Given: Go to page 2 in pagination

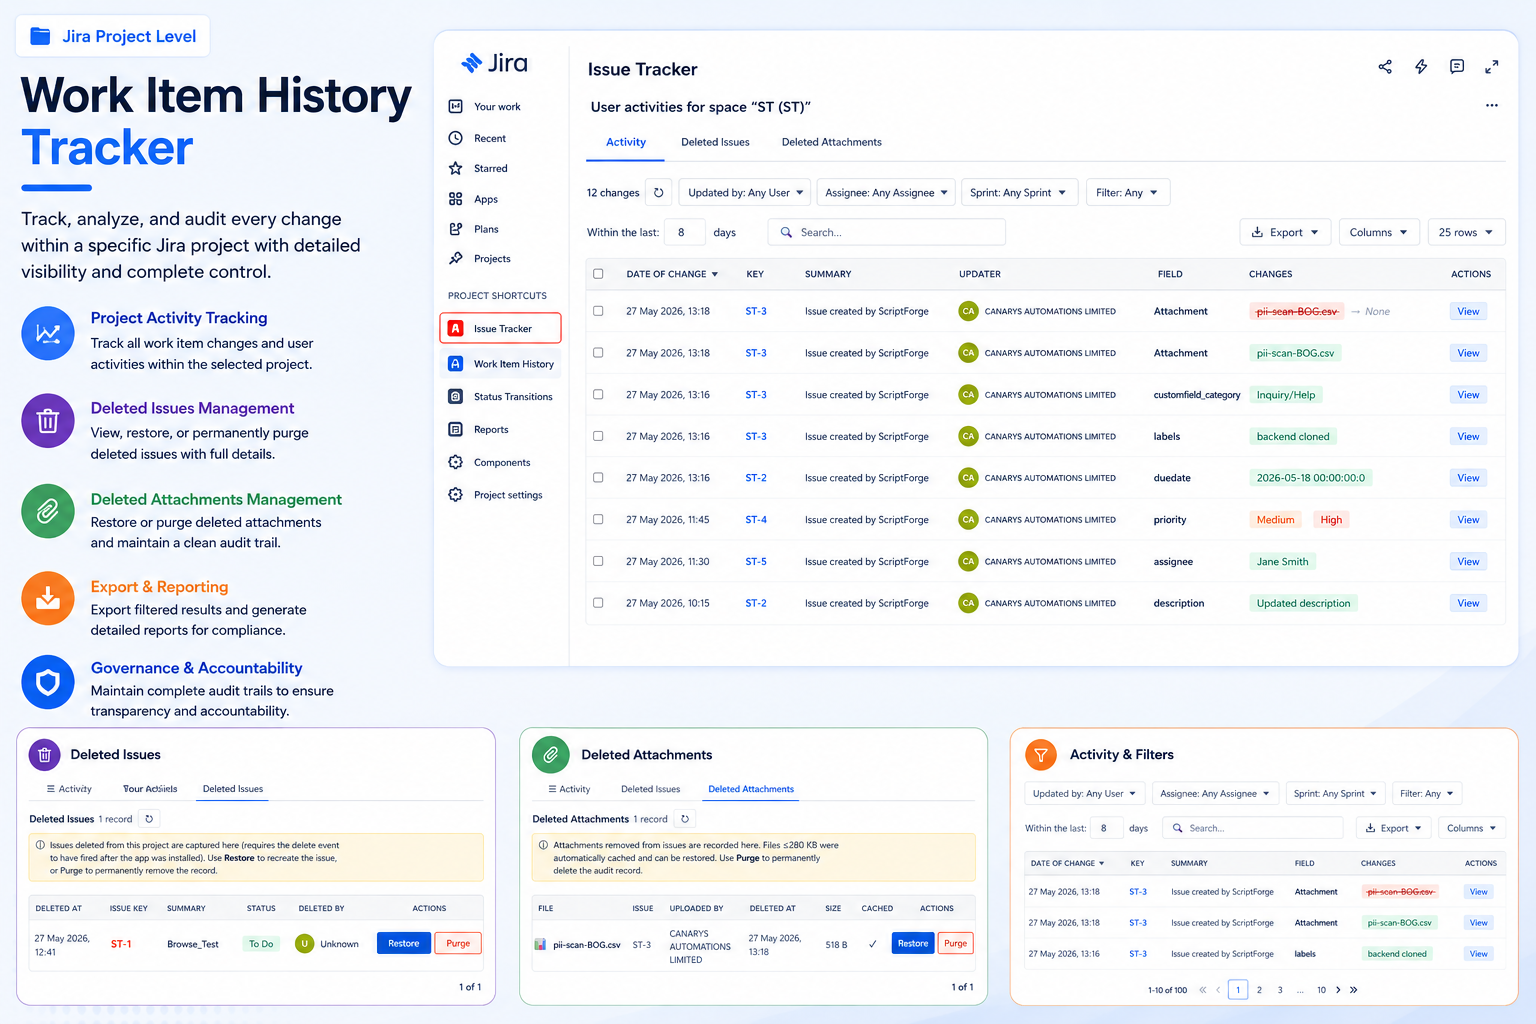Looking at the screenshot, I should (x=1259, y=990).
